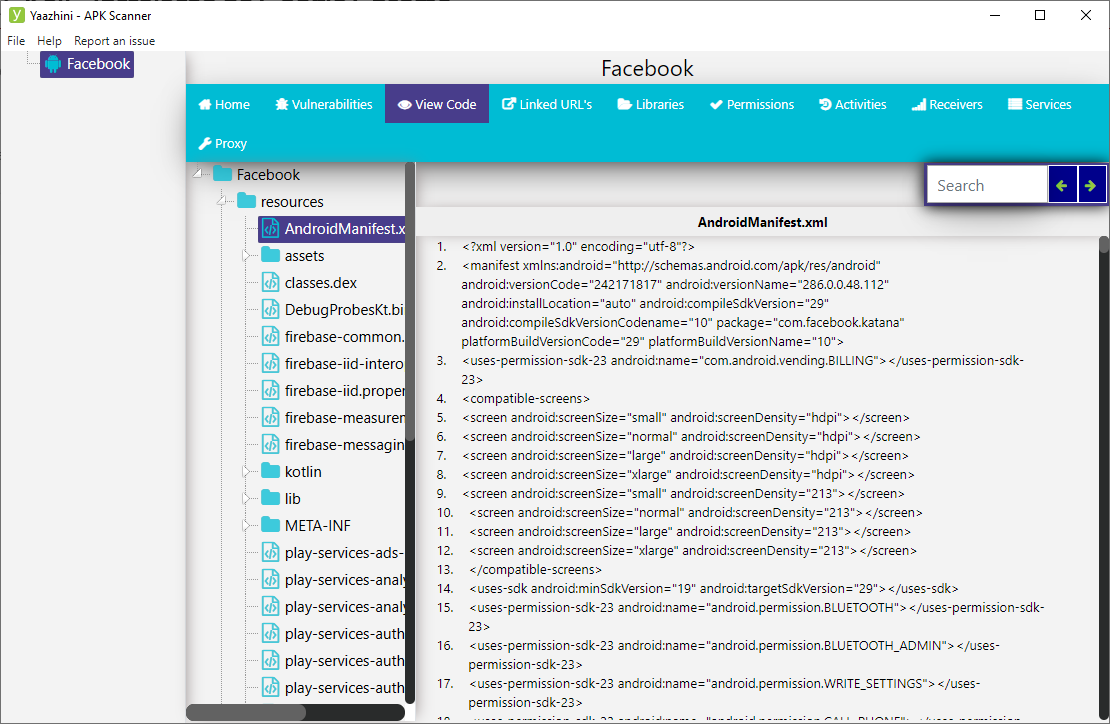
Task: Switch to the Home tab
Action: click(x=224, y=104)
